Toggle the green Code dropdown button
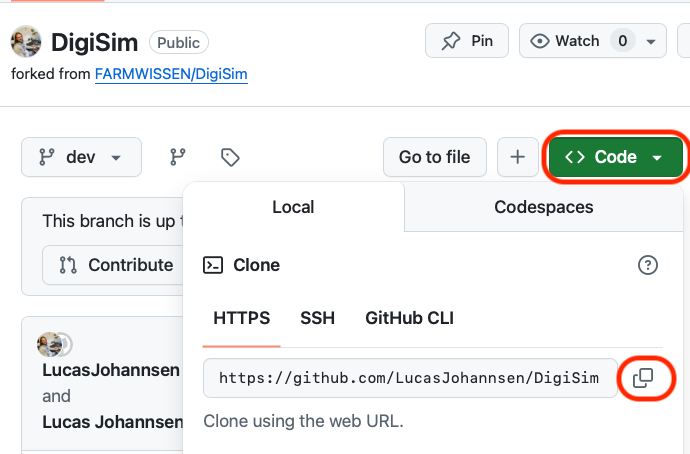 pyautogui.click(x=615, y=157)
